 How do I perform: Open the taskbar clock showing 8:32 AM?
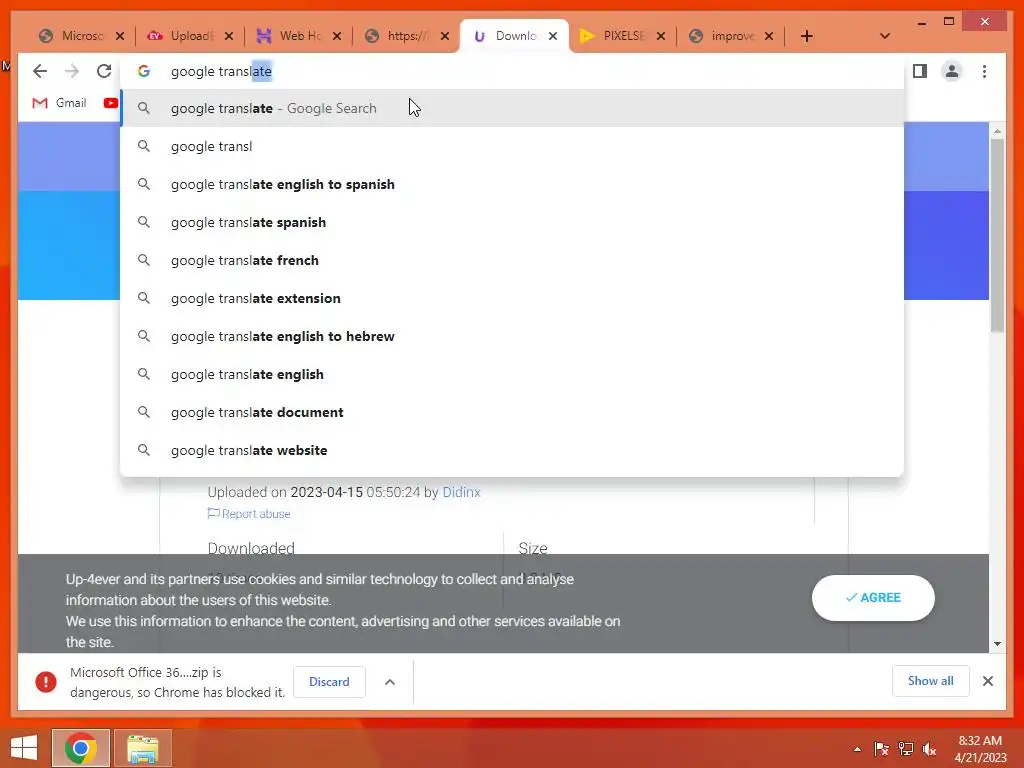980,749
